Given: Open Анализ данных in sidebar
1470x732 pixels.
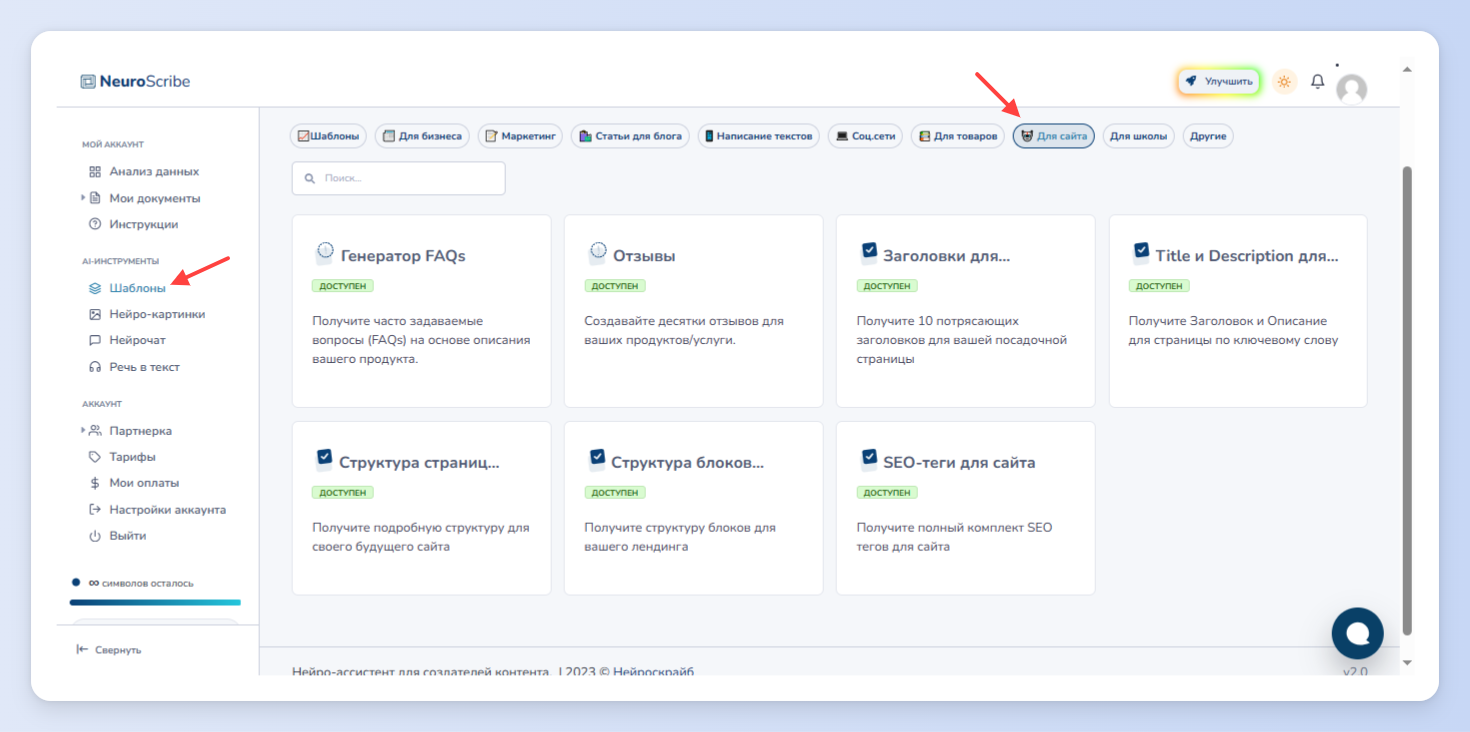Looking at the screenshot, I should (154, 172).
